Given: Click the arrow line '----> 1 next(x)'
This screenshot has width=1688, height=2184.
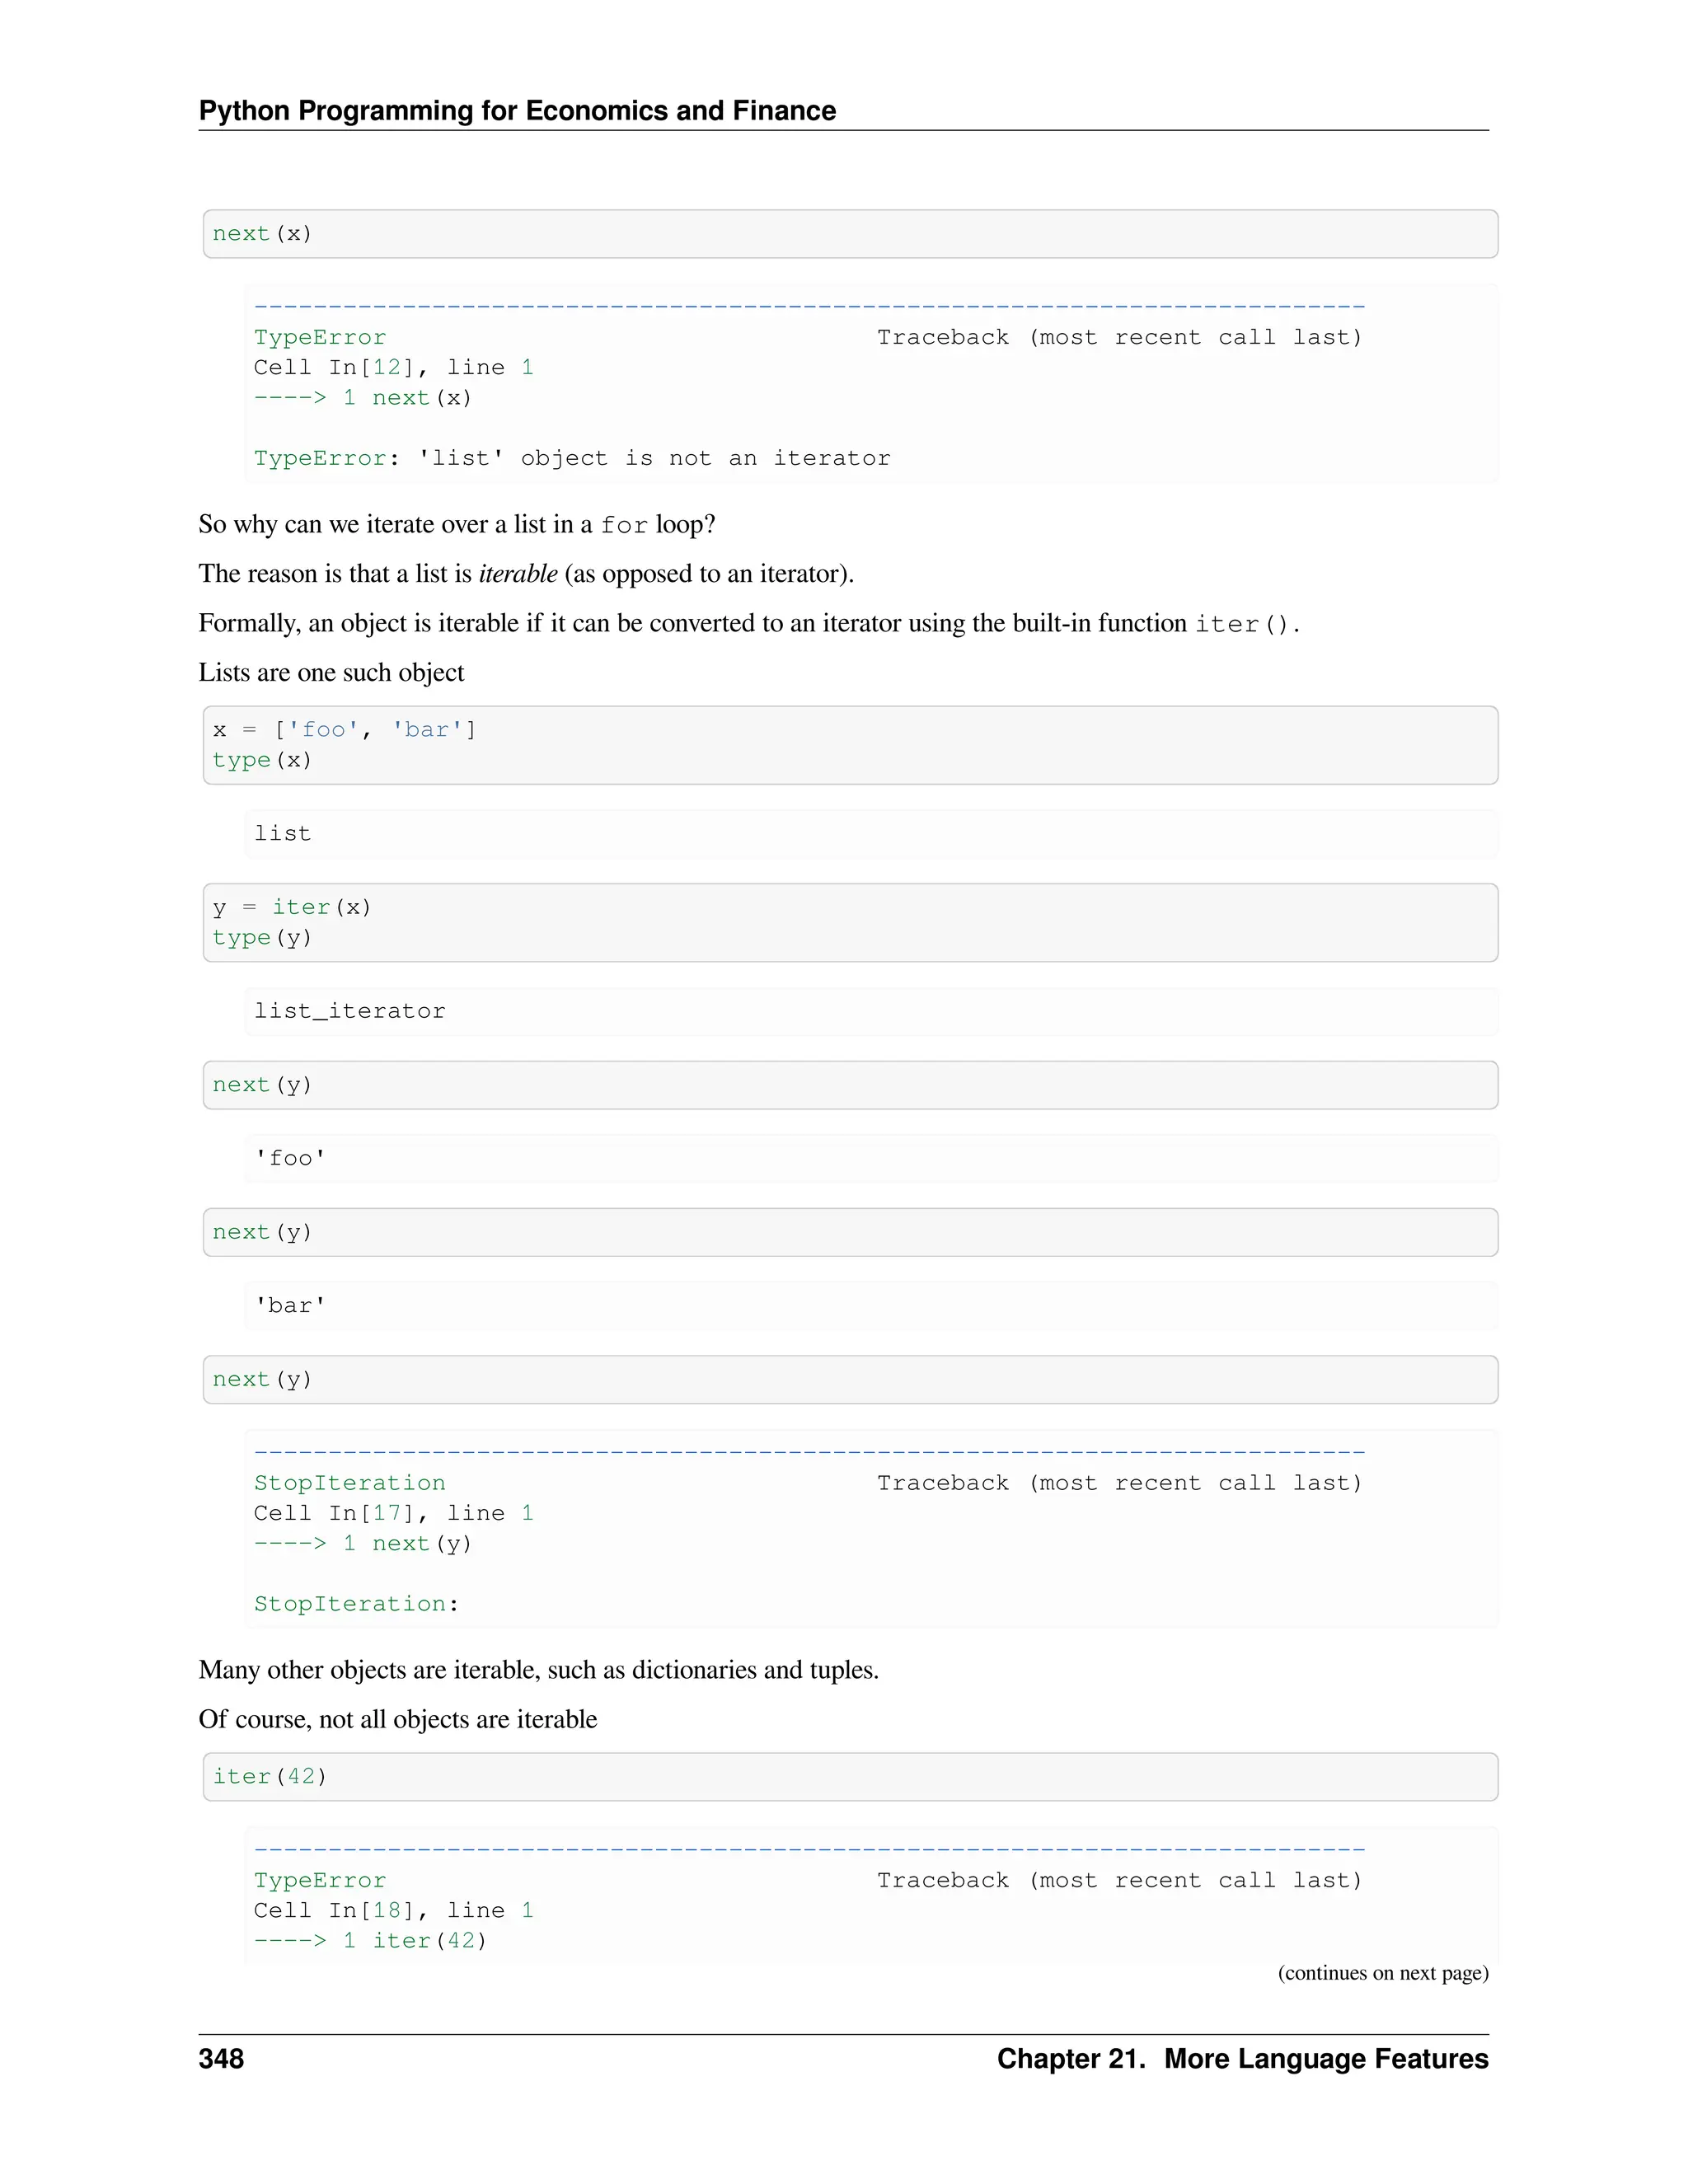Looking at the screenshot, I should coord(363,398).
